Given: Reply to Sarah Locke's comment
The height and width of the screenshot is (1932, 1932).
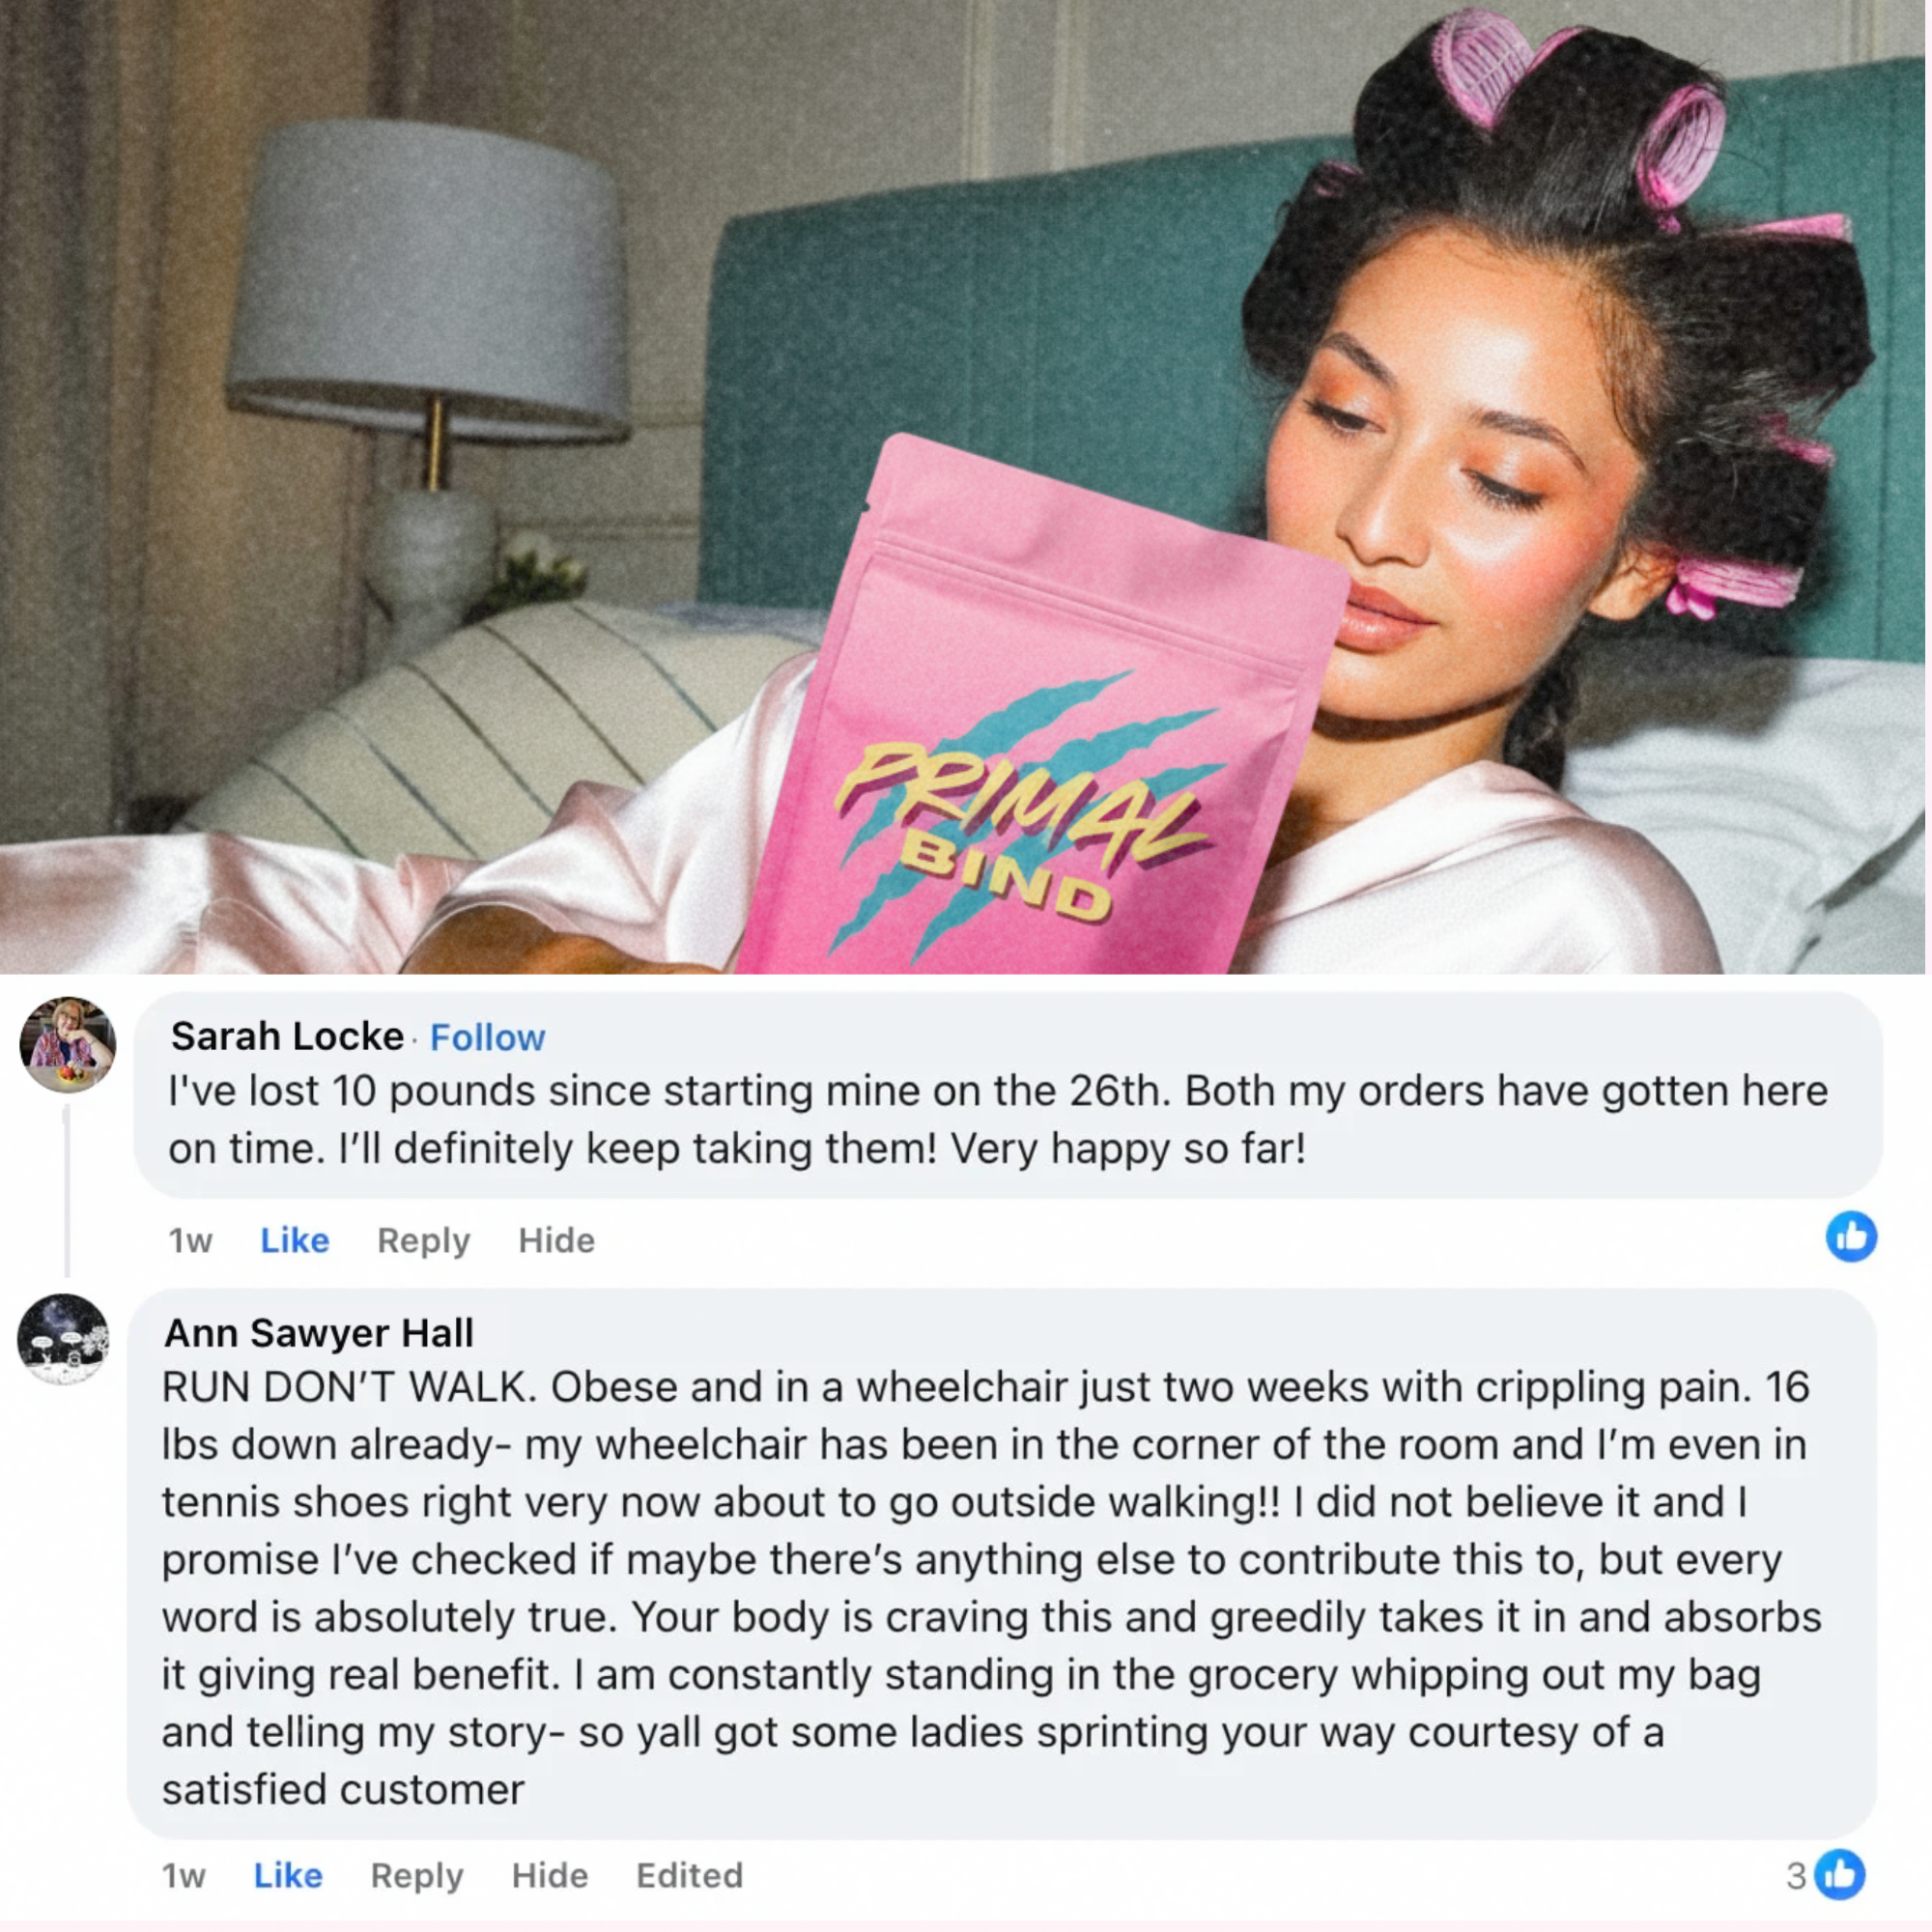Looking at the screenshot, I should (423, 1241).
